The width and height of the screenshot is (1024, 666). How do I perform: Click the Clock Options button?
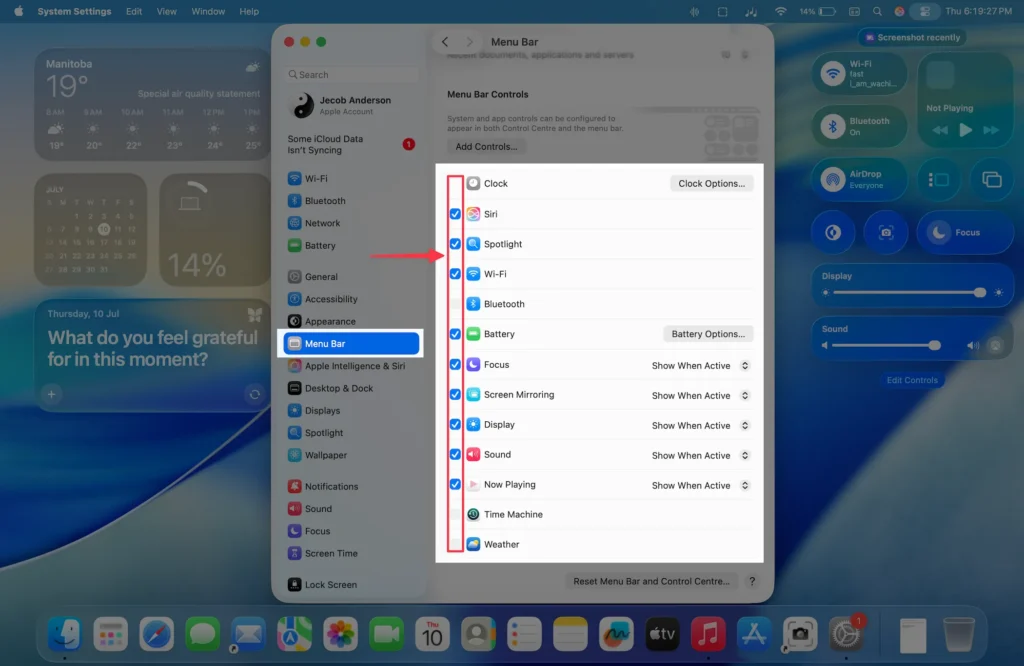click(x=711, y=183)
